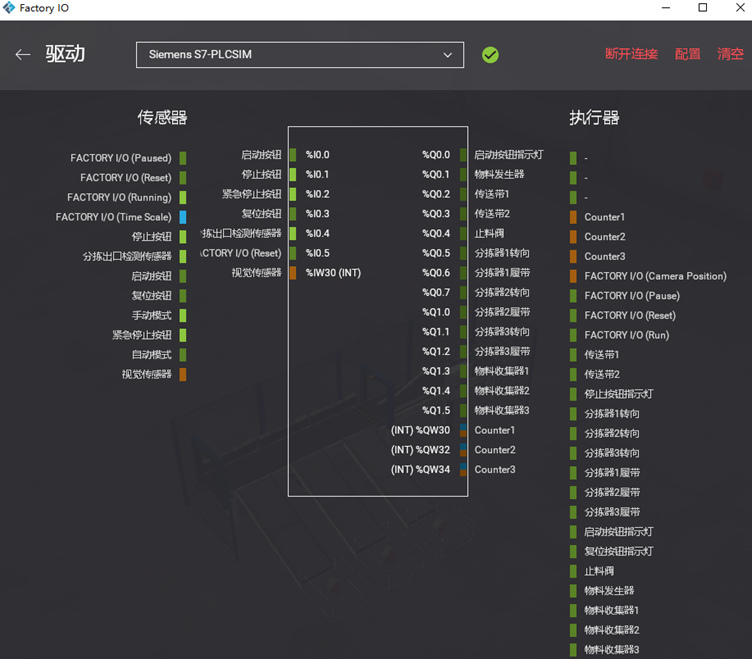Click 清空 to clear all mappings

[730, 54]
